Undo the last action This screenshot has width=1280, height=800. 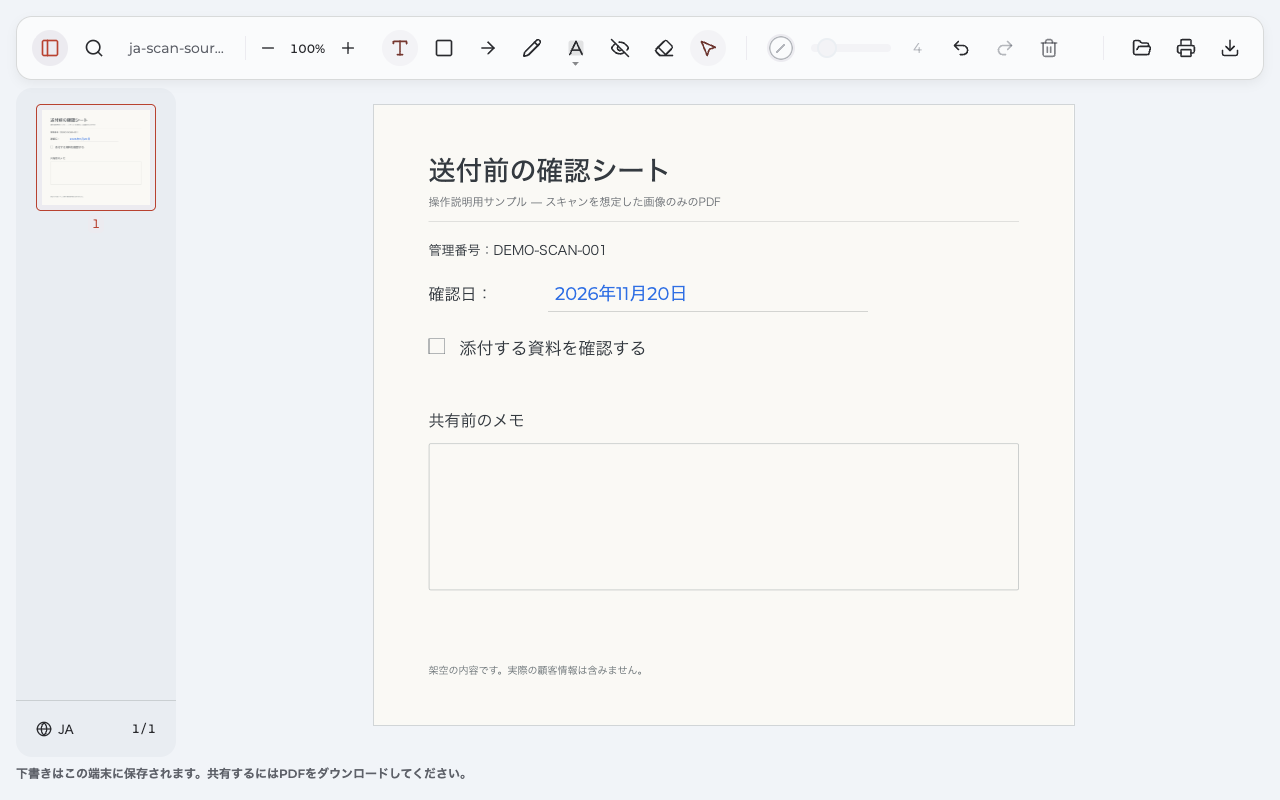[x=961, y=48]
